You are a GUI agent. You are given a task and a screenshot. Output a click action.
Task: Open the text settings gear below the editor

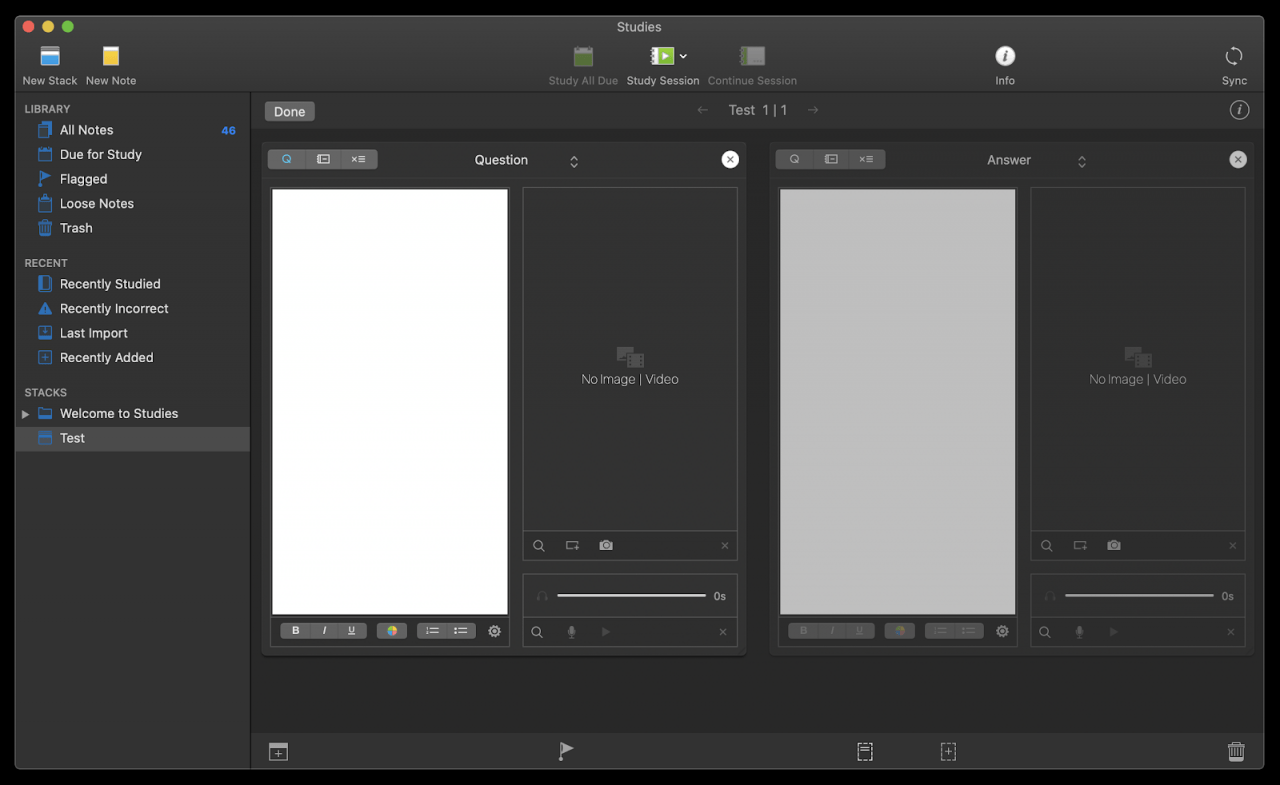pos(494,631)
